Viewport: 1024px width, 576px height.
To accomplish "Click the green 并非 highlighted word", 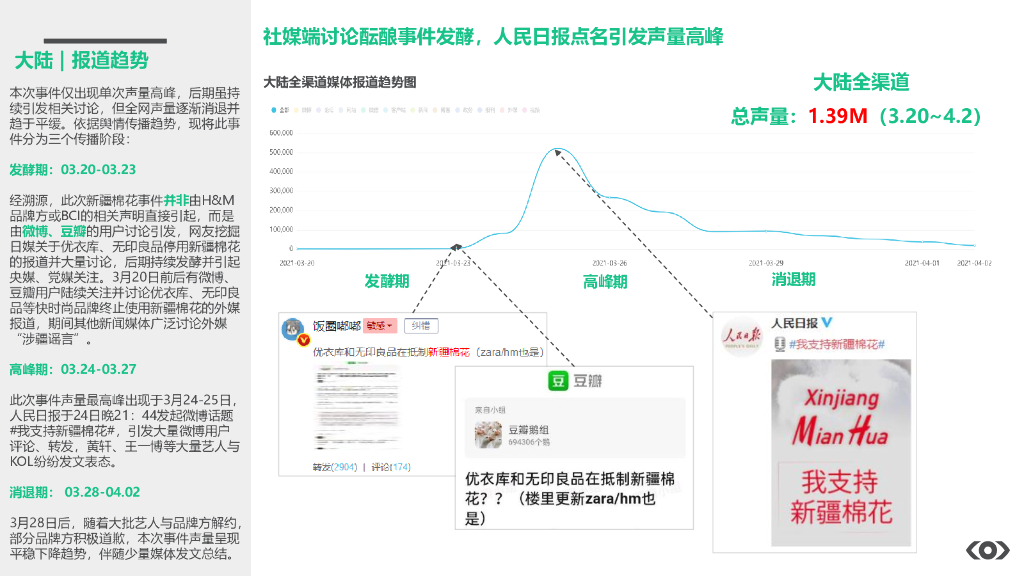I will click(x=176, y=200).
